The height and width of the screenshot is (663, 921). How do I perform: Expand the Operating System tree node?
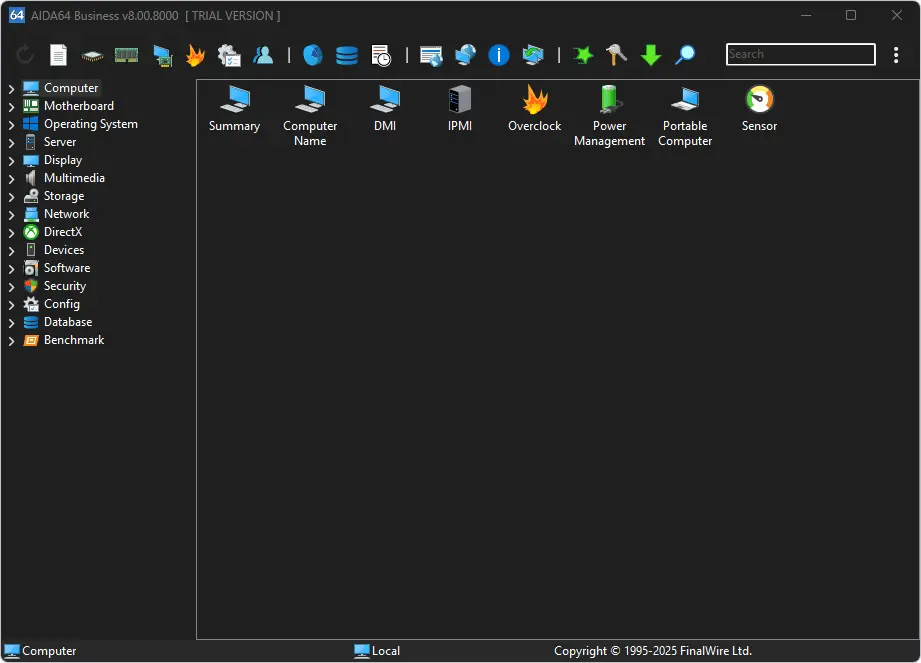click(11, 124)
